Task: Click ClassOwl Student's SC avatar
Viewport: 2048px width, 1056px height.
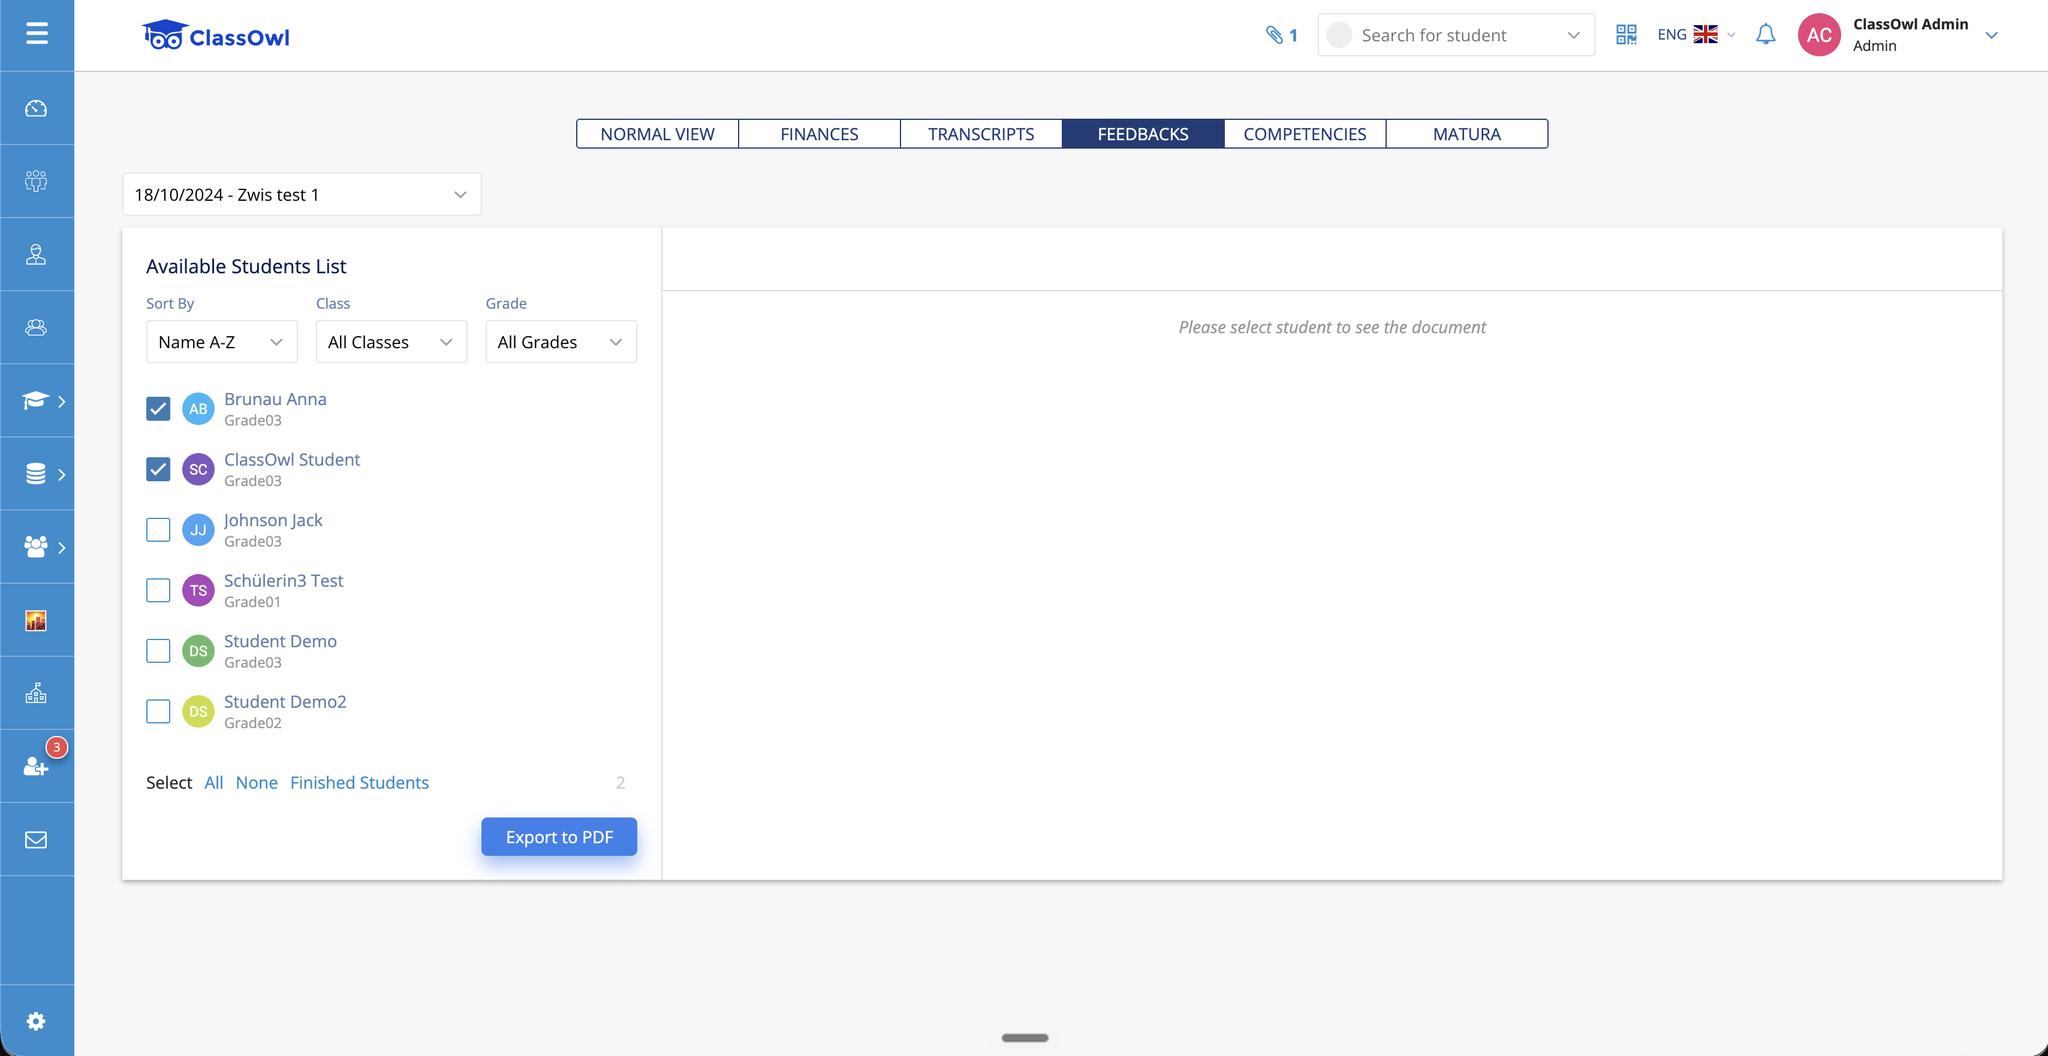Action: pyautogui.click(x=198, y=469)
